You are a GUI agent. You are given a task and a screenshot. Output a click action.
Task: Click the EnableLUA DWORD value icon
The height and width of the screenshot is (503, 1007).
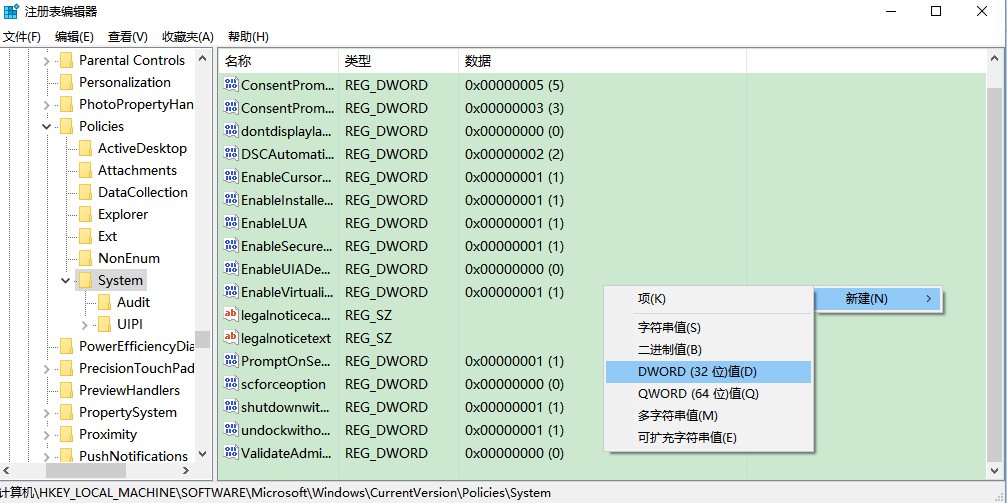click(x=231, y=223)
